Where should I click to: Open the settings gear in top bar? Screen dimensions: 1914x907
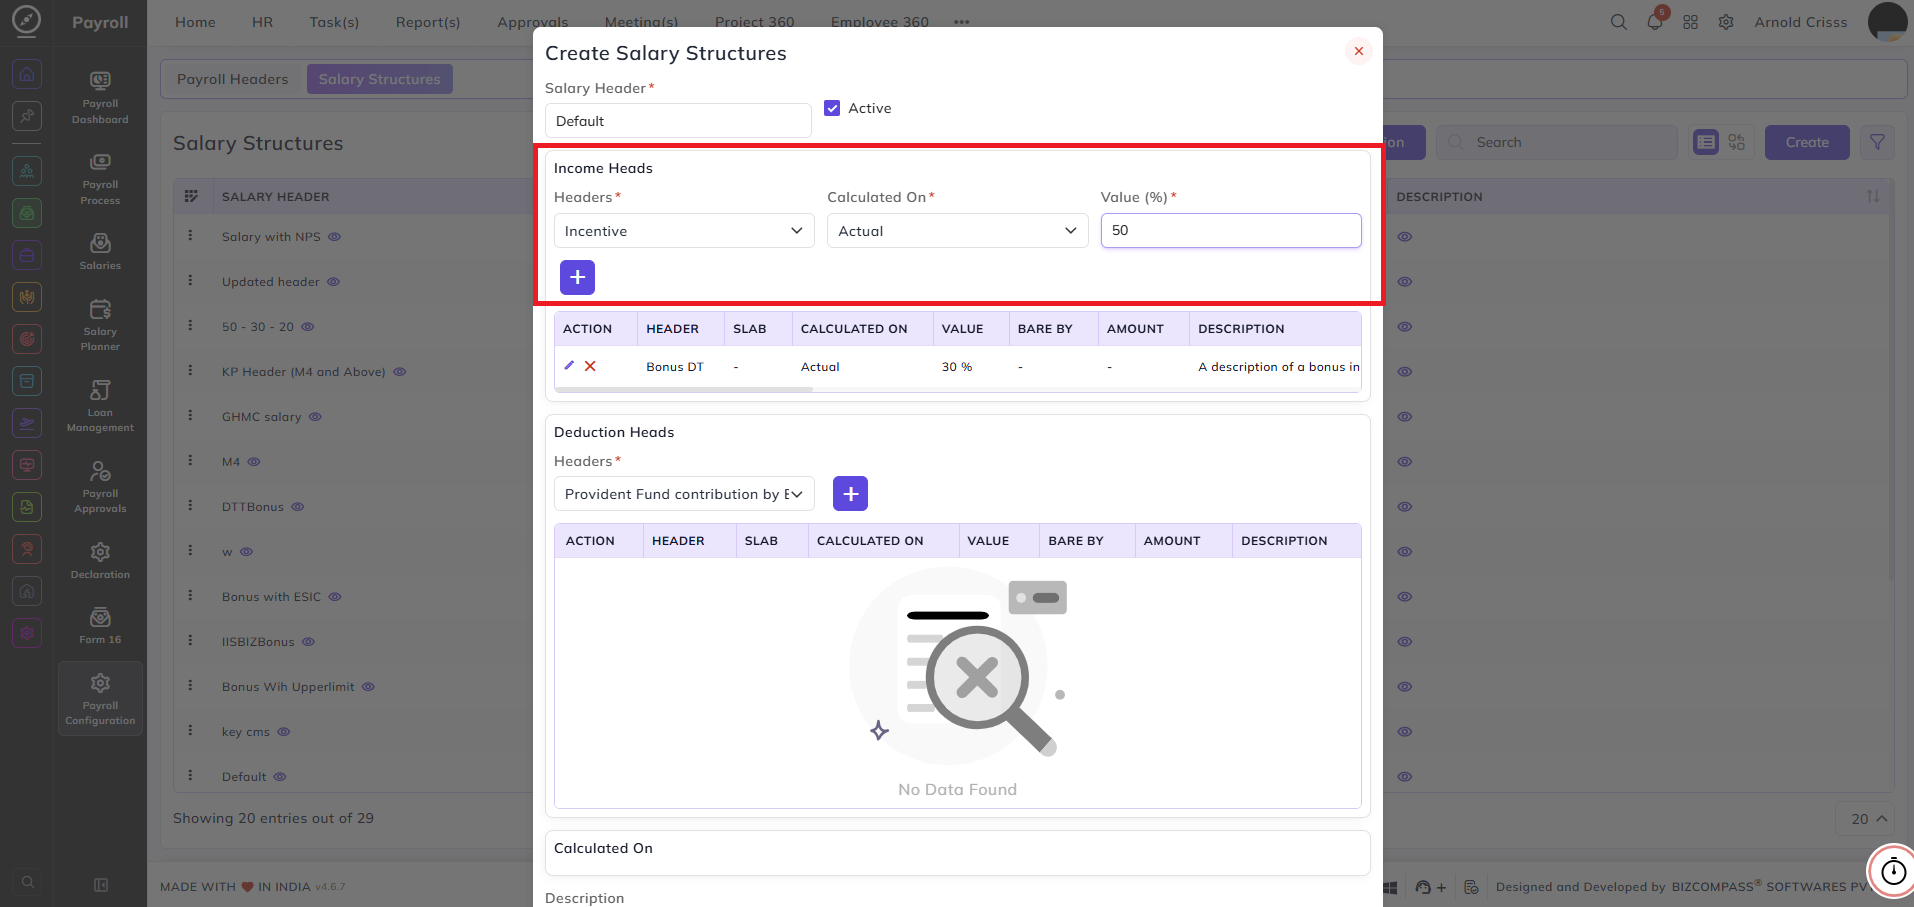[x=1726, y=22]
